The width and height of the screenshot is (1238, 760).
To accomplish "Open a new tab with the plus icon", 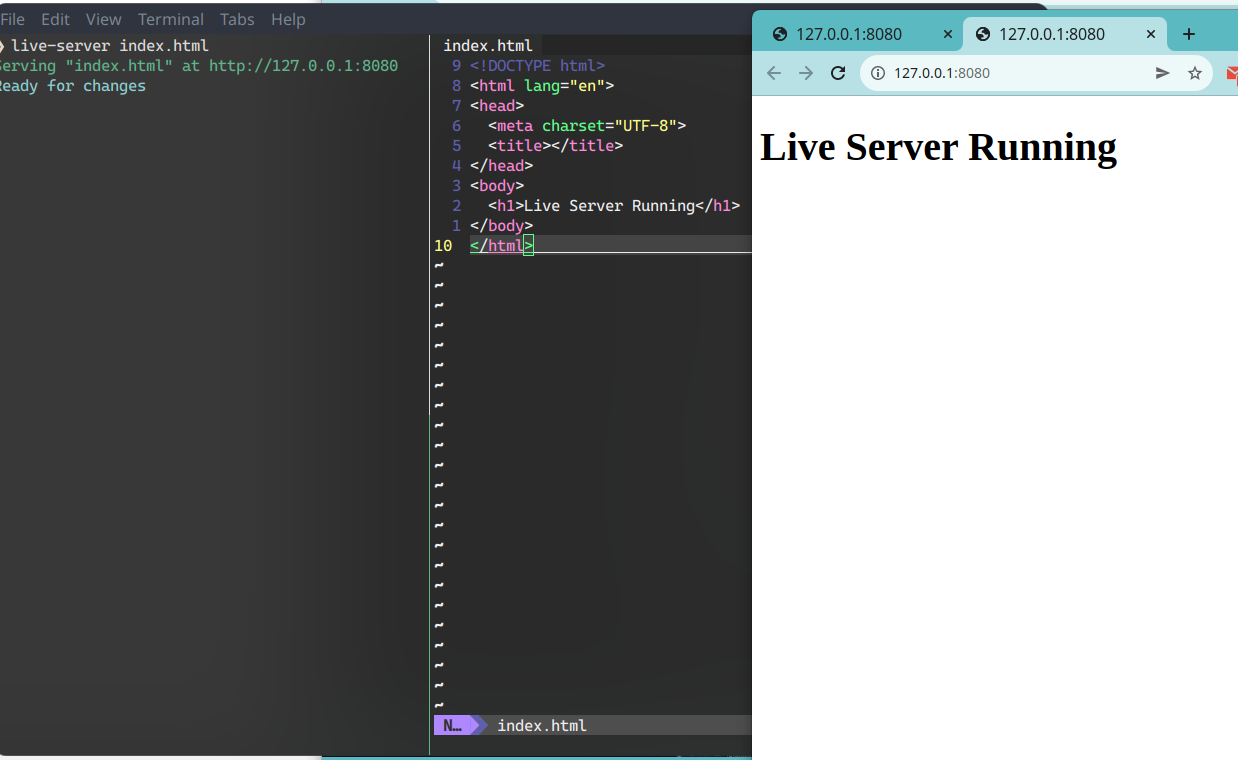I will pos(1188,33).
